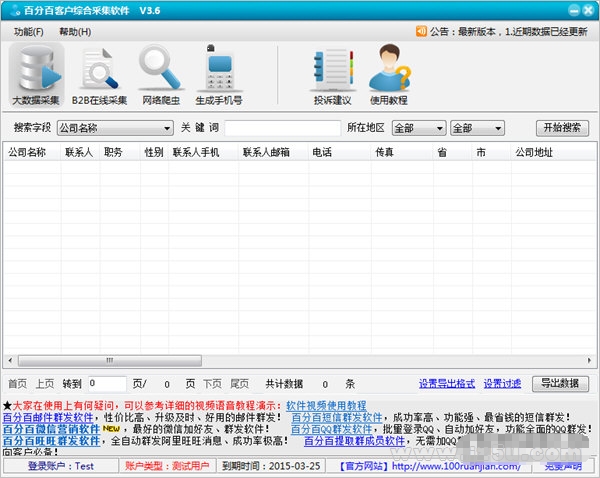600x478 pixels.
Task: Go to 尾页 last page
Action: [x=240, y=384]
